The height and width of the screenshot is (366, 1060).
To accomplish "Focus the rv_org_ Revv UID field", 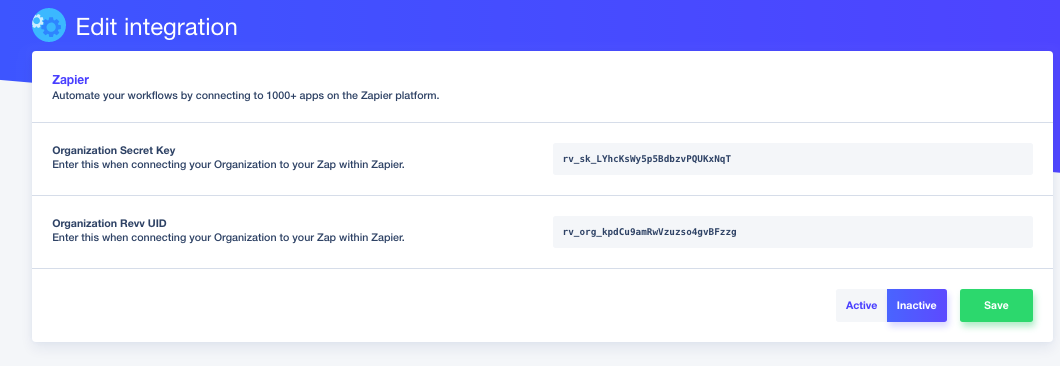I will [x=792, y=232].
